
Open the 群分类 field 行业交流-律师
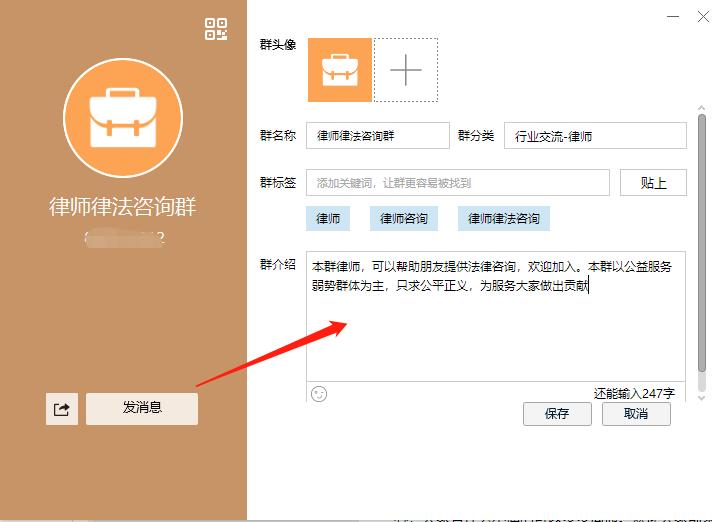coord(595,135)
